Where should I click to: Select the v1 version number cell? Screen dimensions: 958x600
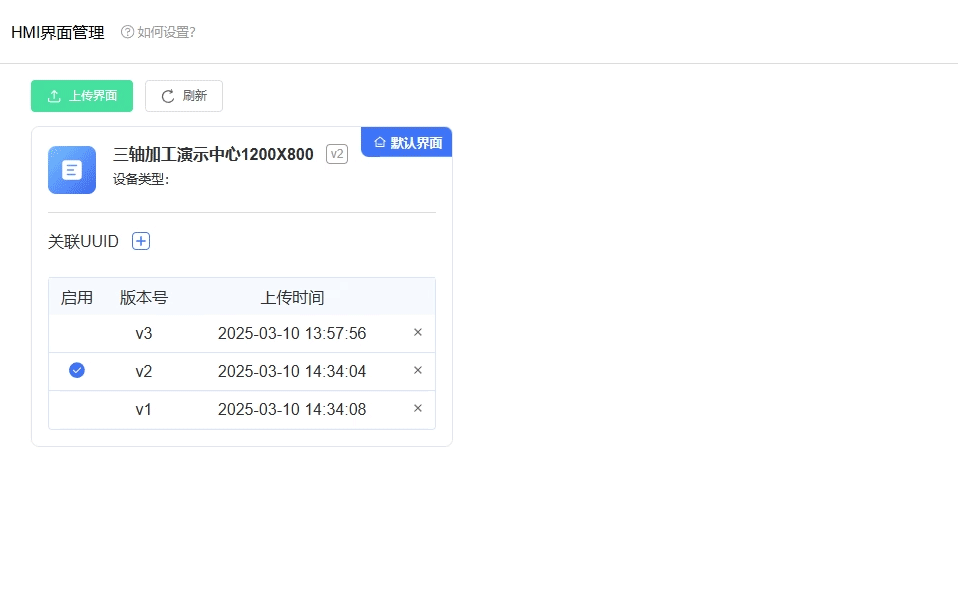(144, 409)
